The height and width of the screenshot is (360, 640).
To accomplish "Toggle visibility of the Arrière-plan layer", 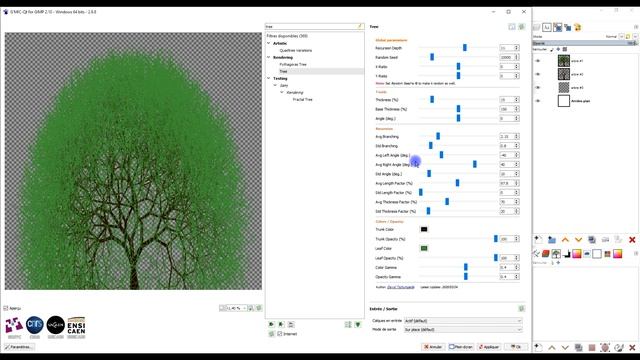I will [538, 101].
